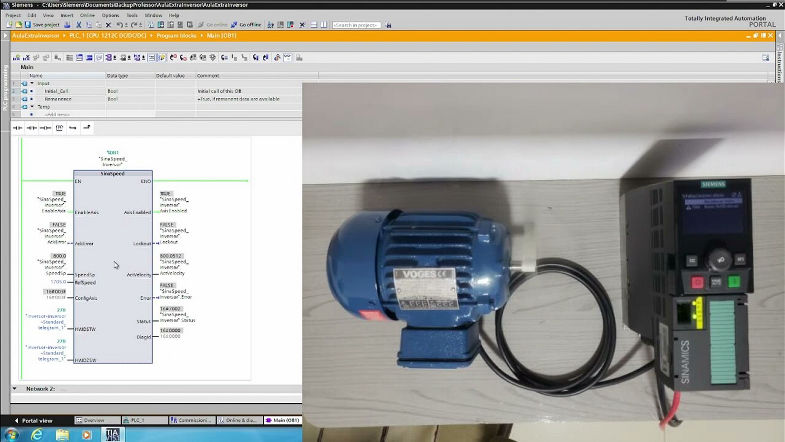
Task: Click the Redo arrow icon
Action: pyautogui.click(x=134, y=25)
